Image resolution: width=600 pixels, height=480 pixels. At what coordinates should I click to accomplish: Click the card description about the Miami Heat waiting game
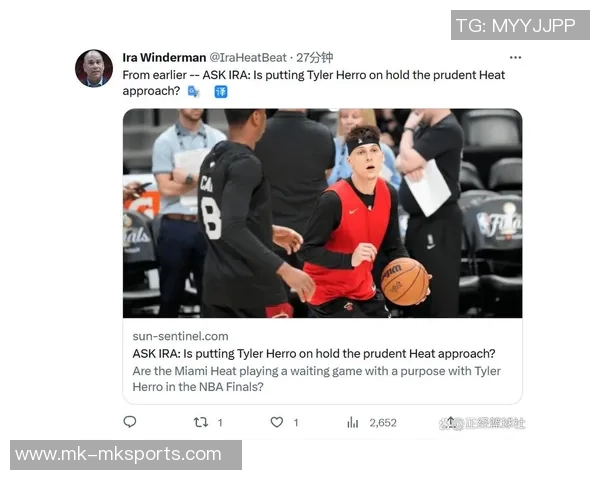[316, 379]
